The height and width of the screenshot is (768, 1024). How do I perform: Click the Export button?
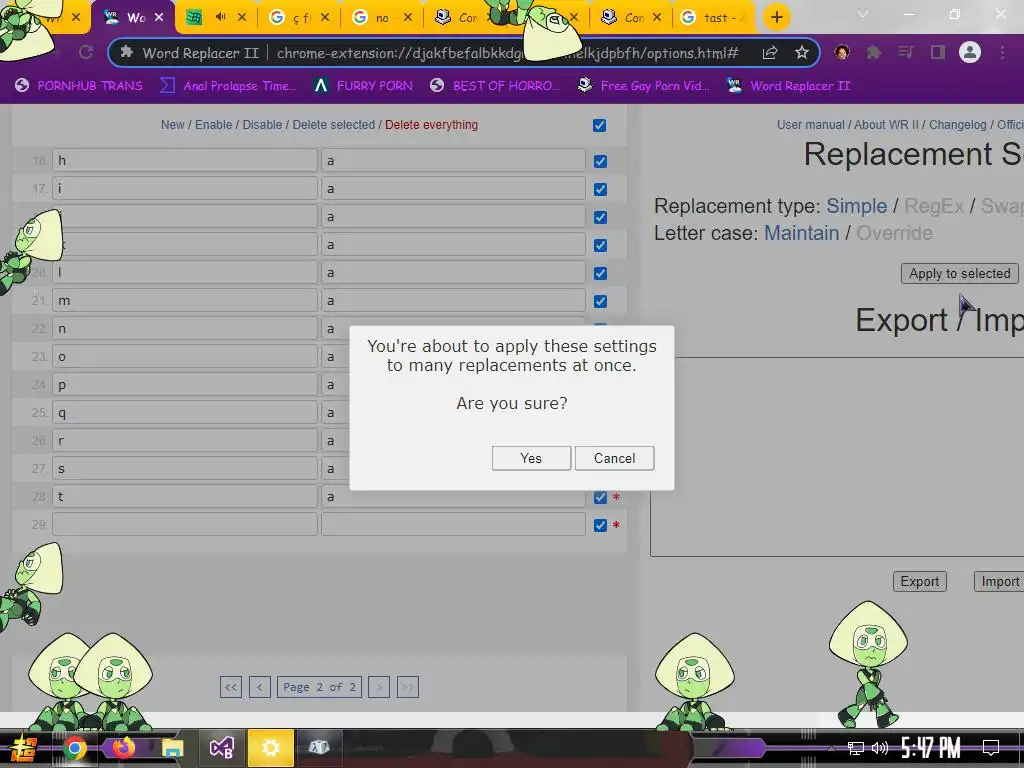920,581
